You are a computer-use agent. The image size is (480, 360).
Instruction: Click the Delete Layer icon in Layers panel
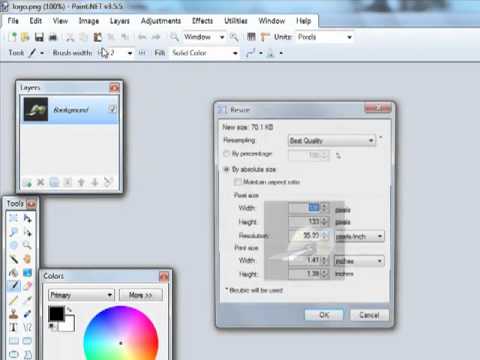click(41, 182)
